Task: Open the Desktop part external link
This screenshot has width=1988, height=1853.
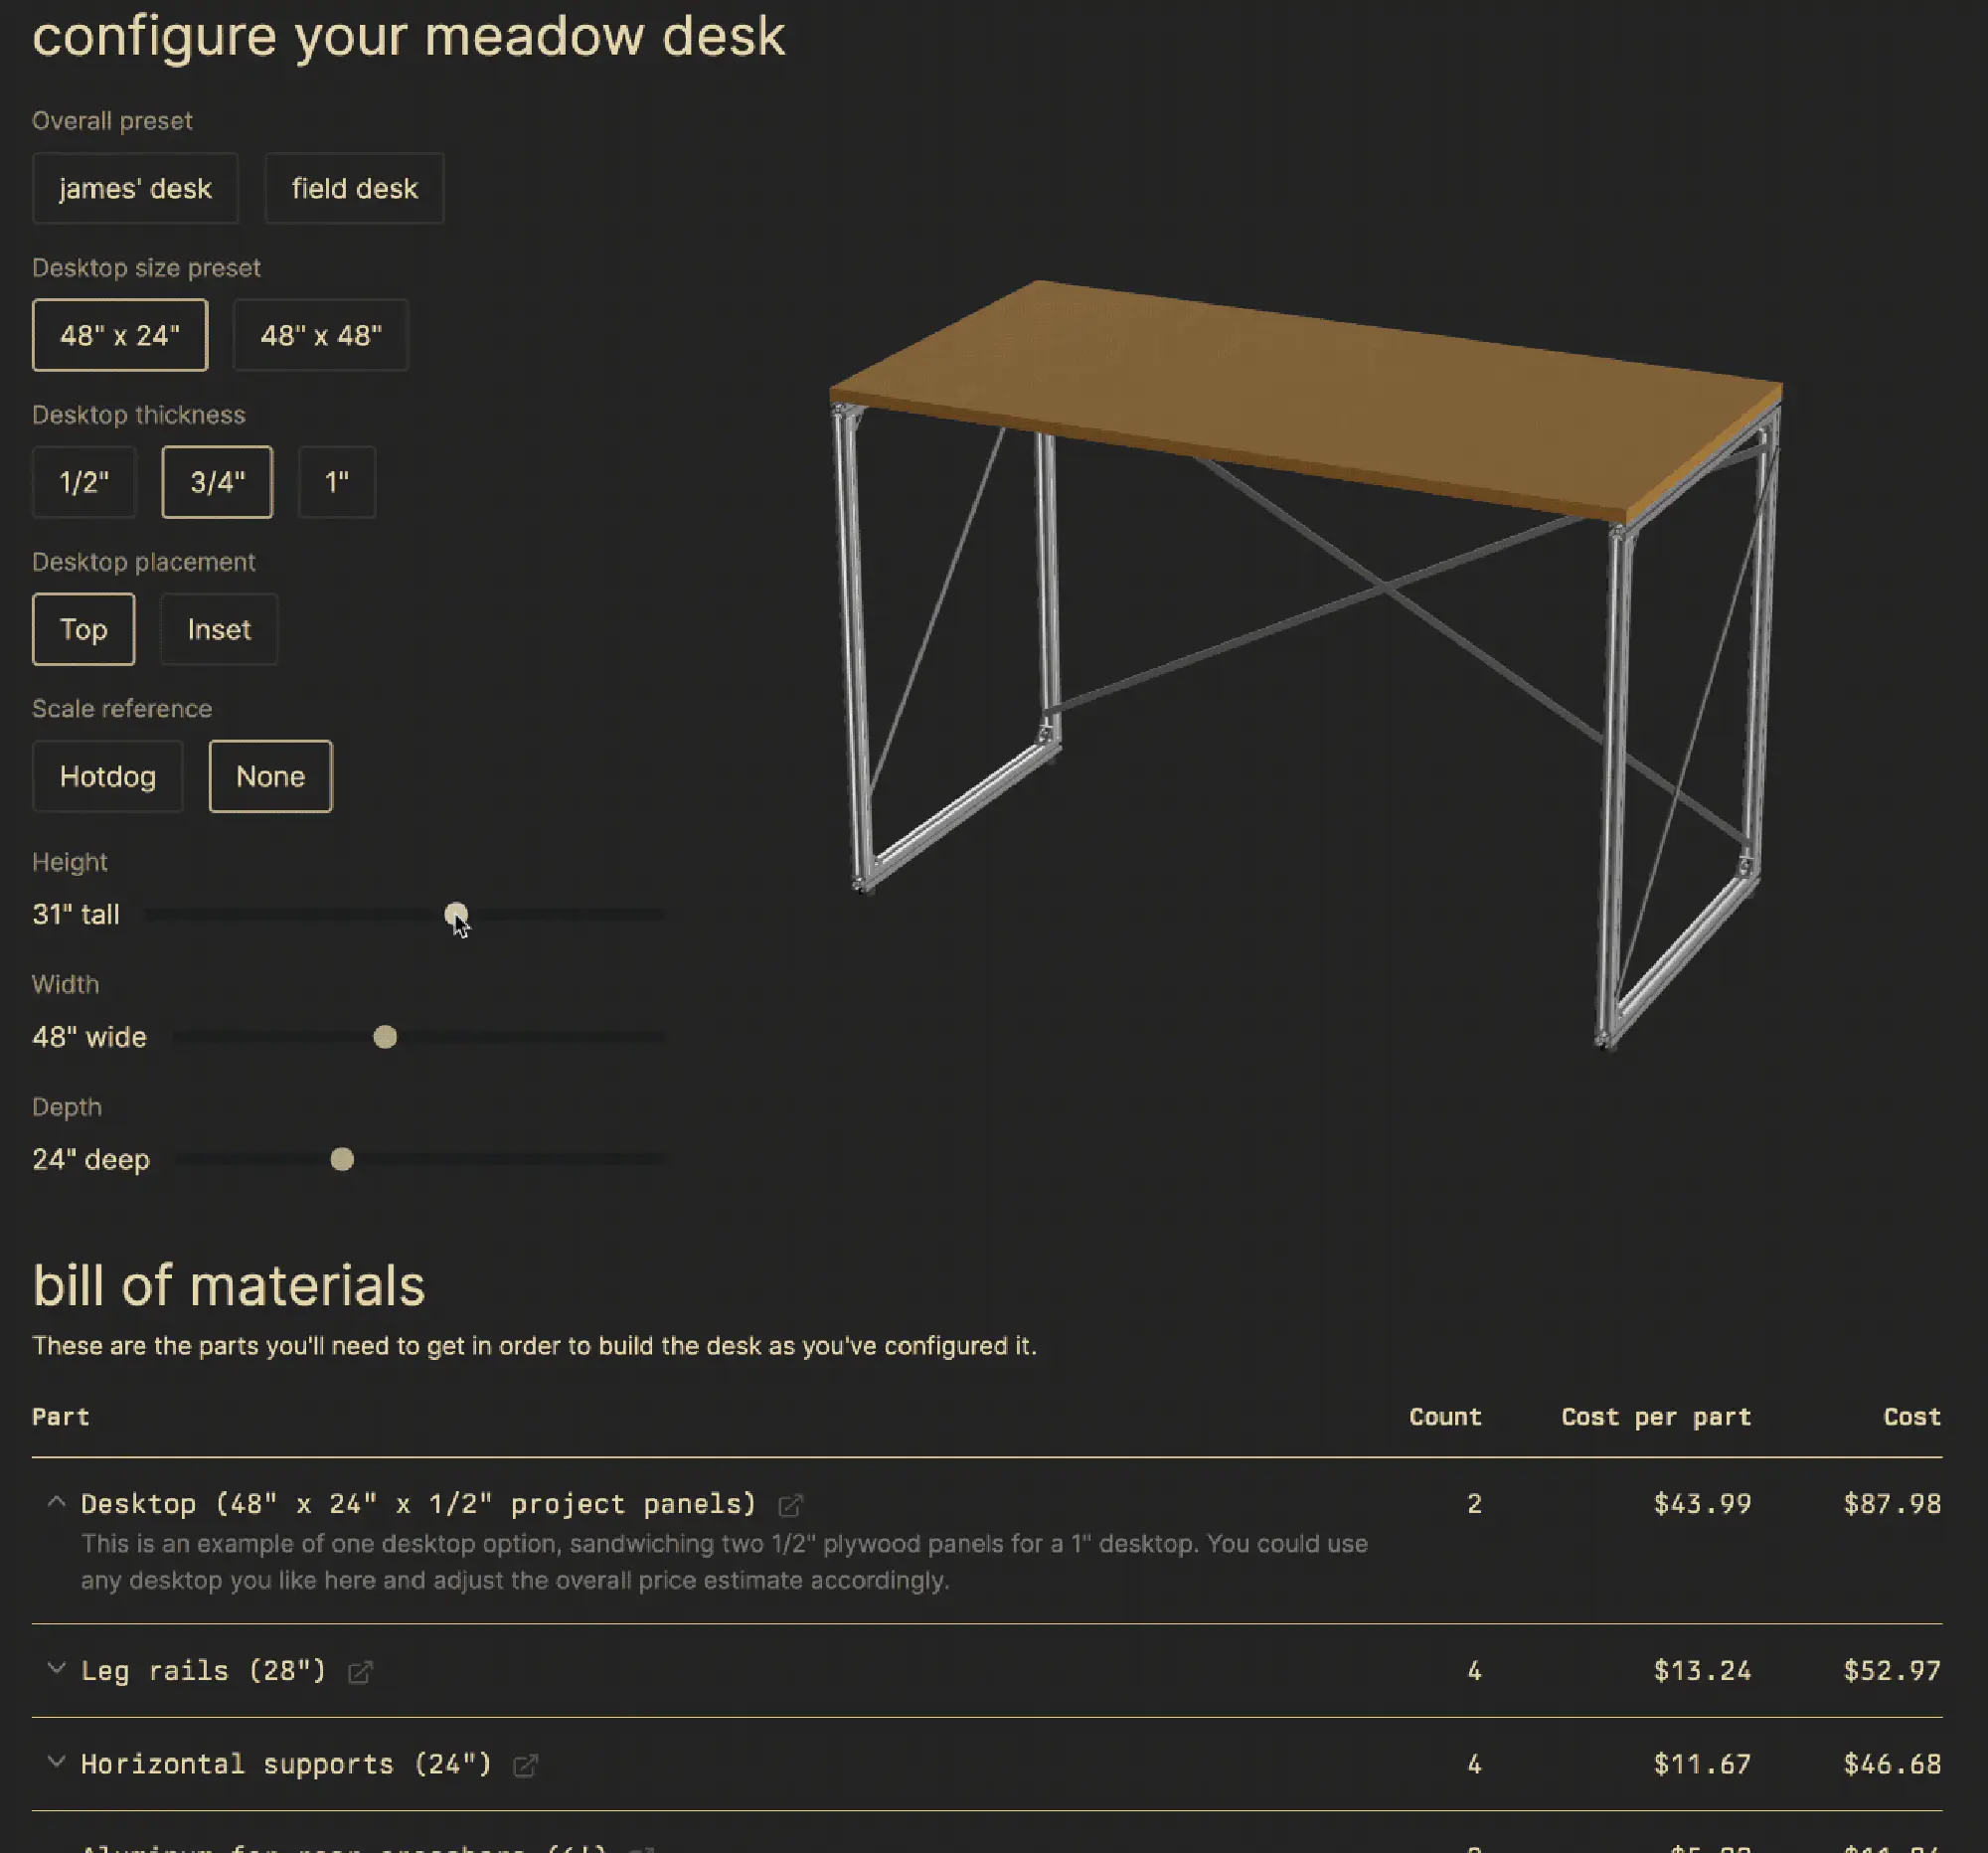Action: point(792,1504)
